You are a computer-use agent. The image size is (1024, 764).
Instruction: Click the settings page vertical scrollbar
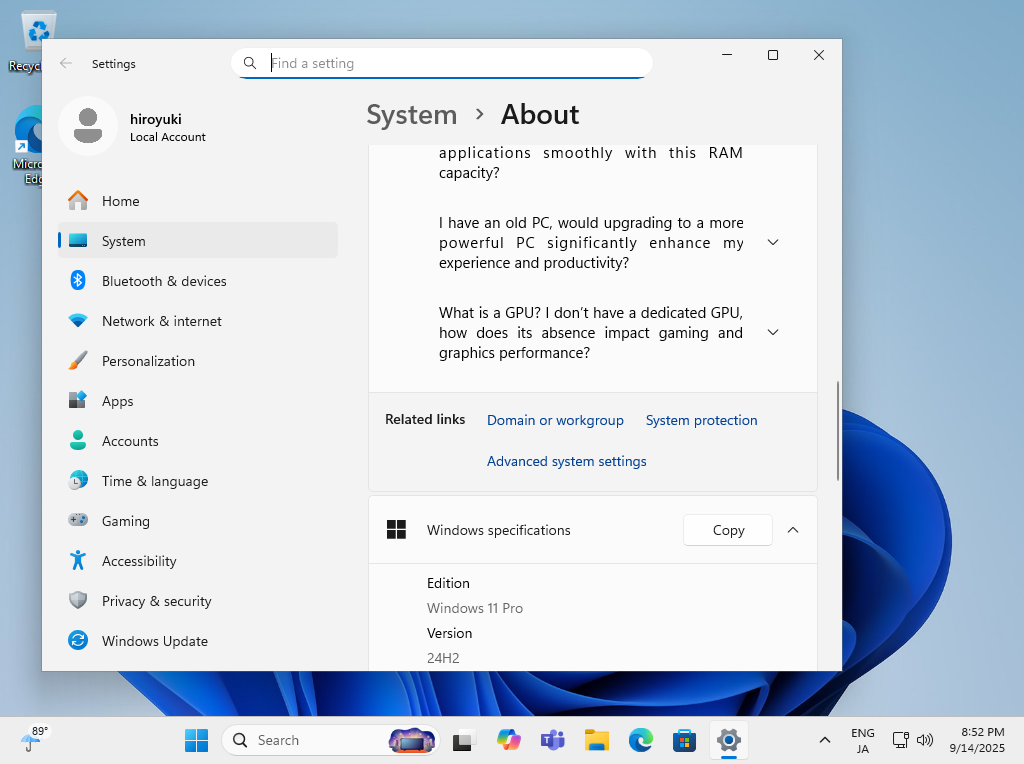[x=837, y=432]
